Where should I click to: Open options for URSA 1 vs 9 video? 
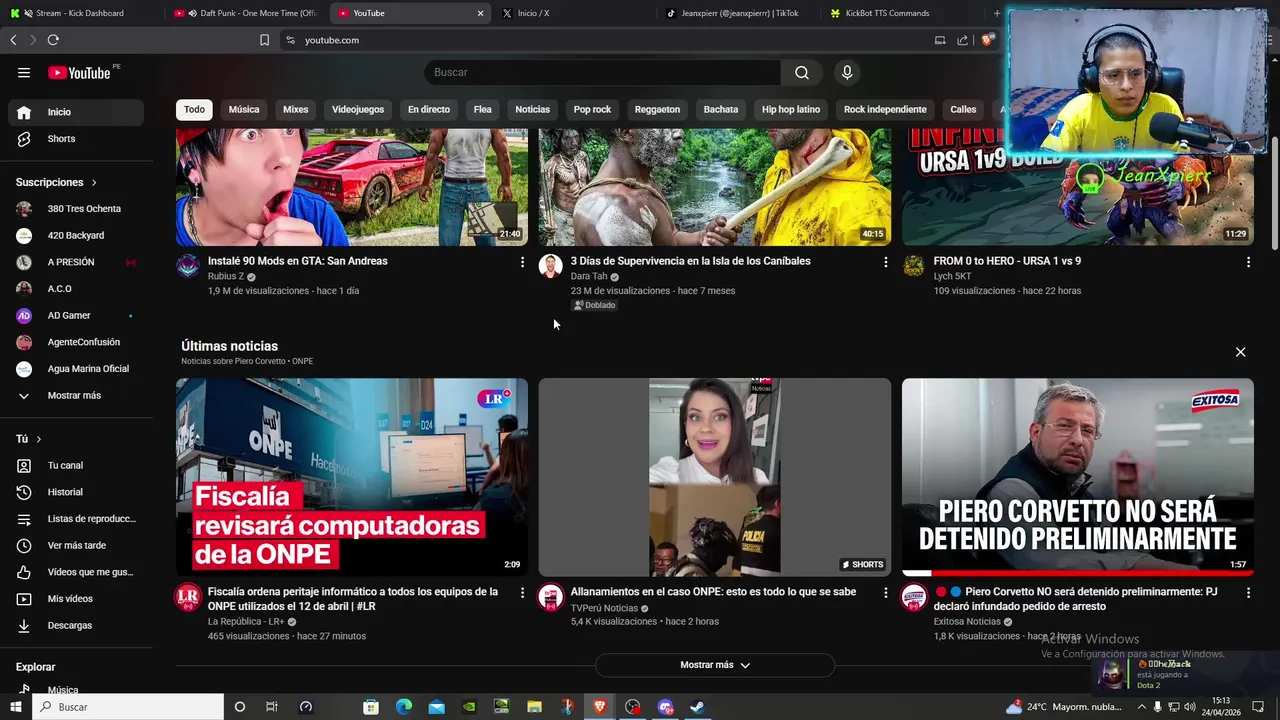pos(1248,262)
